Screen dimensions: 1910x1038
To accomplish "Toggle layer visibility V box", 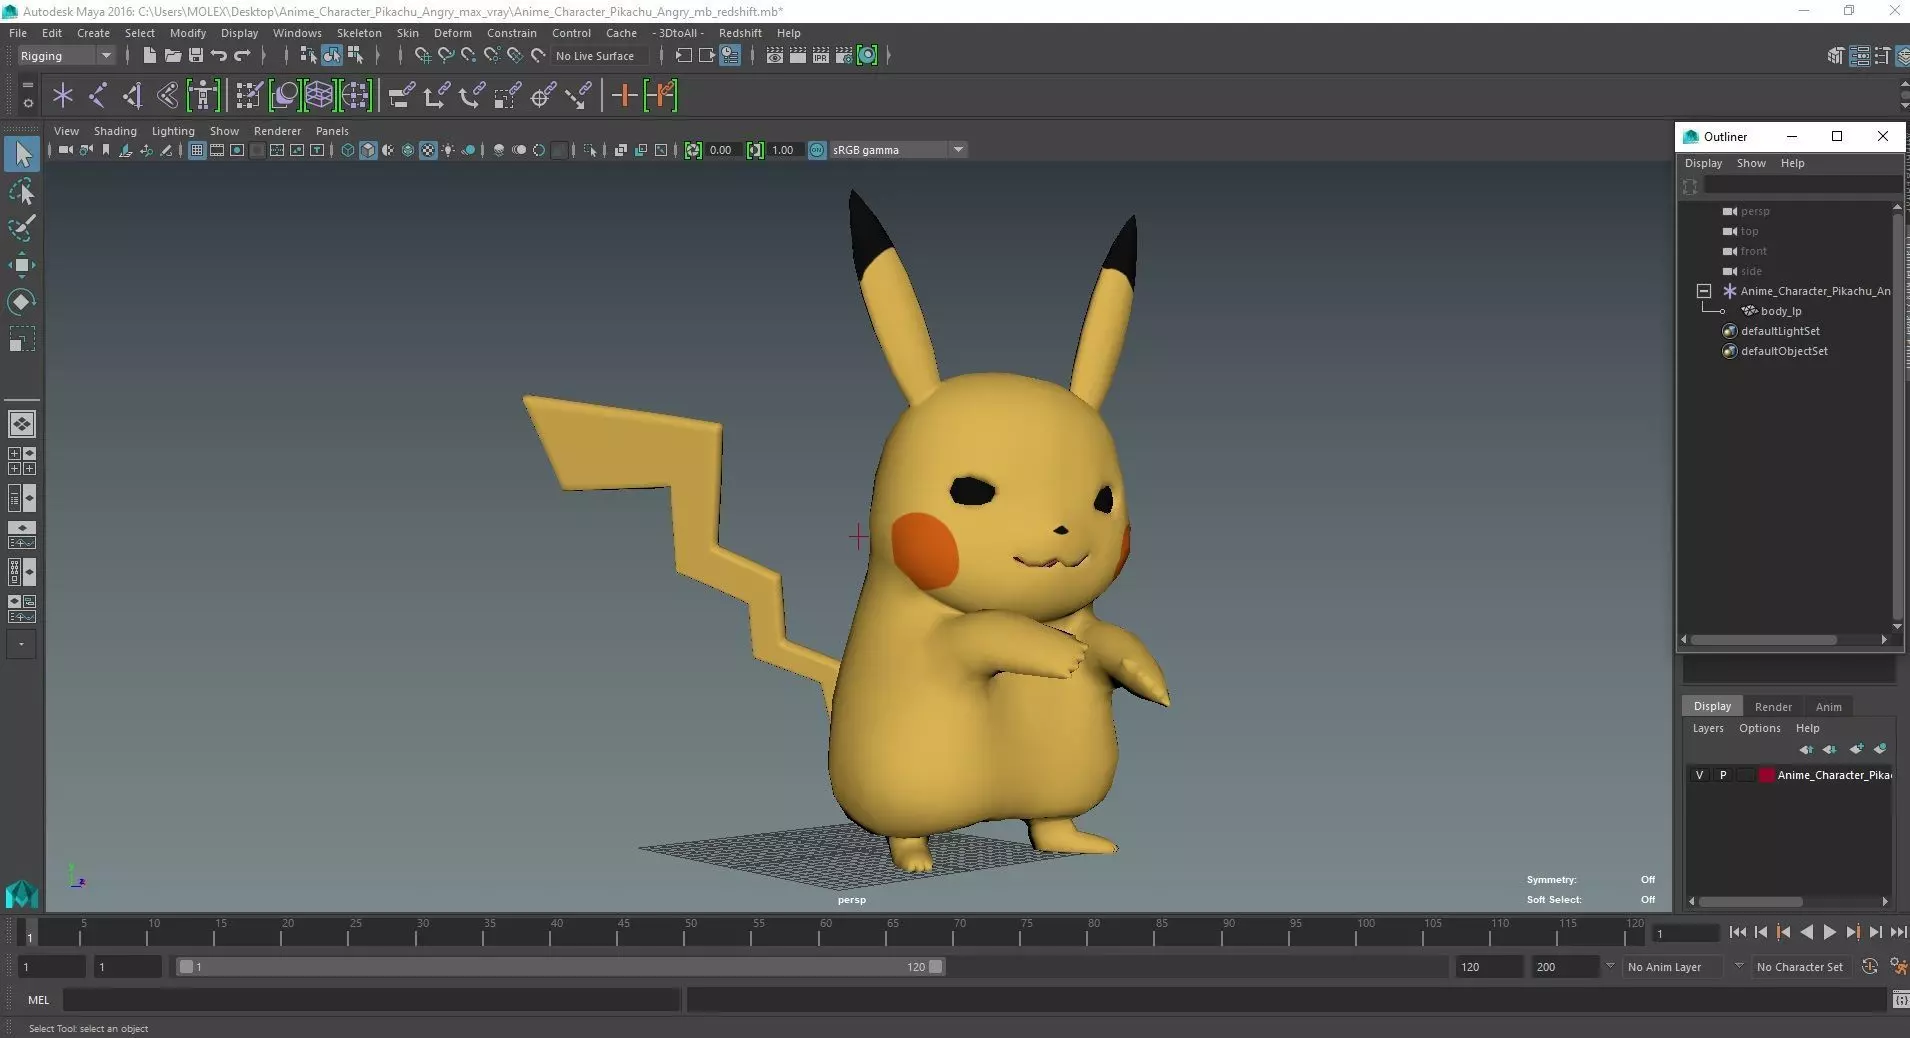I will tap(1699, 775).
